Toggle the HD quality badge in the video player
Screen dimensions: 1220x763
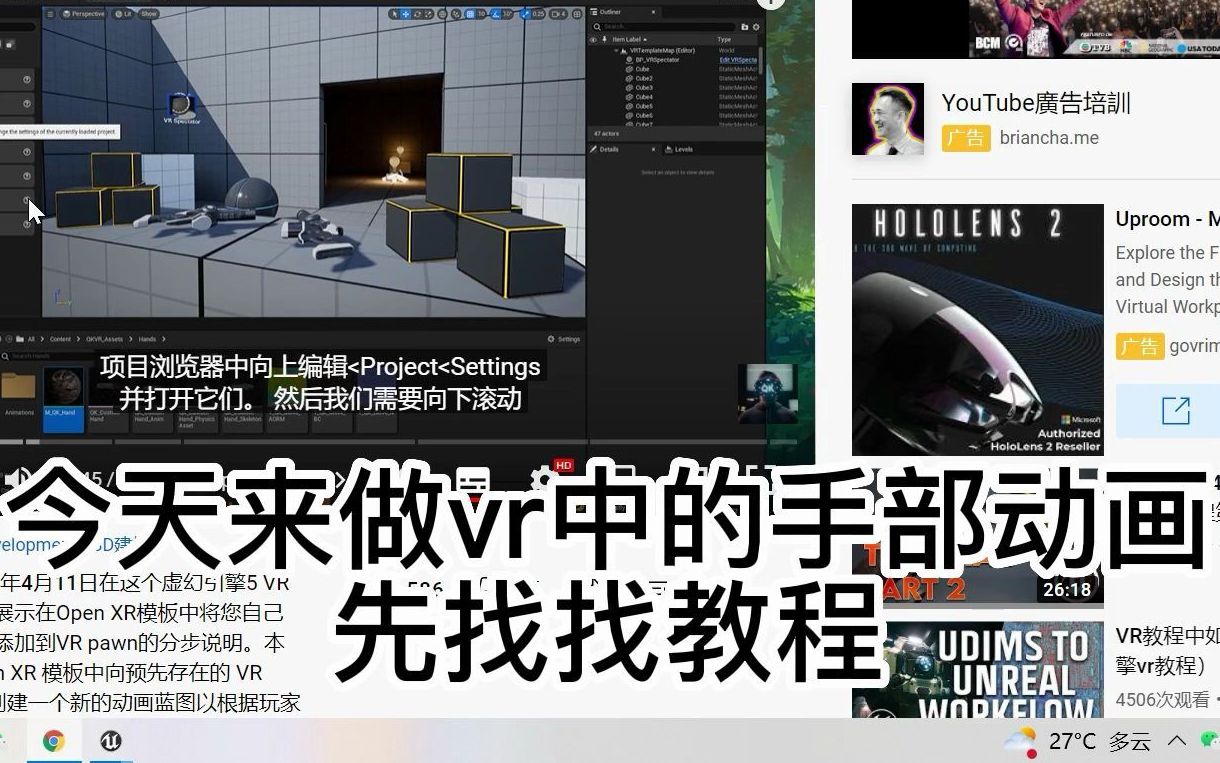tap(562, 464)
